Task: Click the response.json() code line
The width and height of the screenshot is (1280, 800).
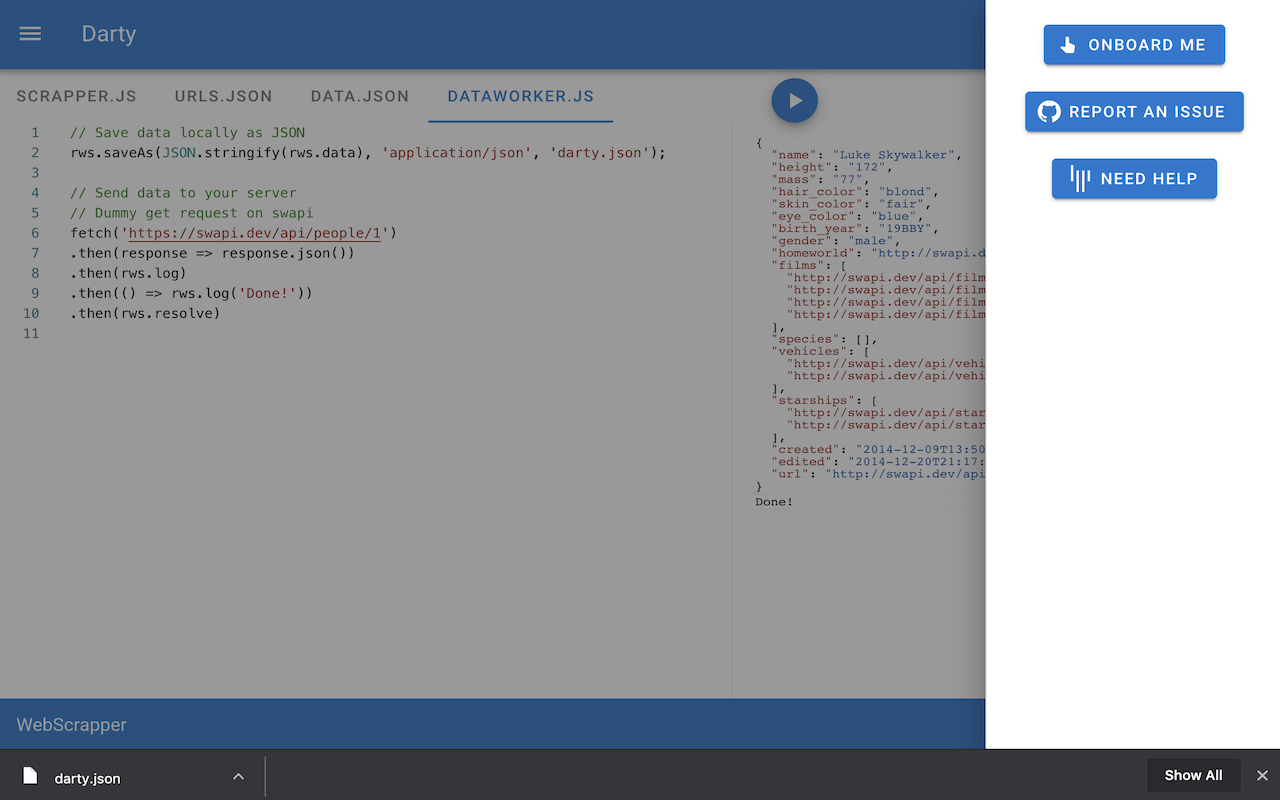Action: point(213,253)
